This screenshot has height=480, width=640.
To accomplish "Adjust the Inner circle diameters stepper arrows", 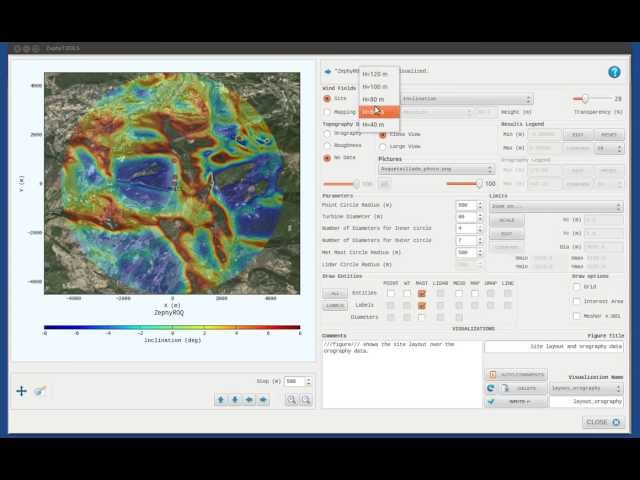I will [x=480, y=229].
